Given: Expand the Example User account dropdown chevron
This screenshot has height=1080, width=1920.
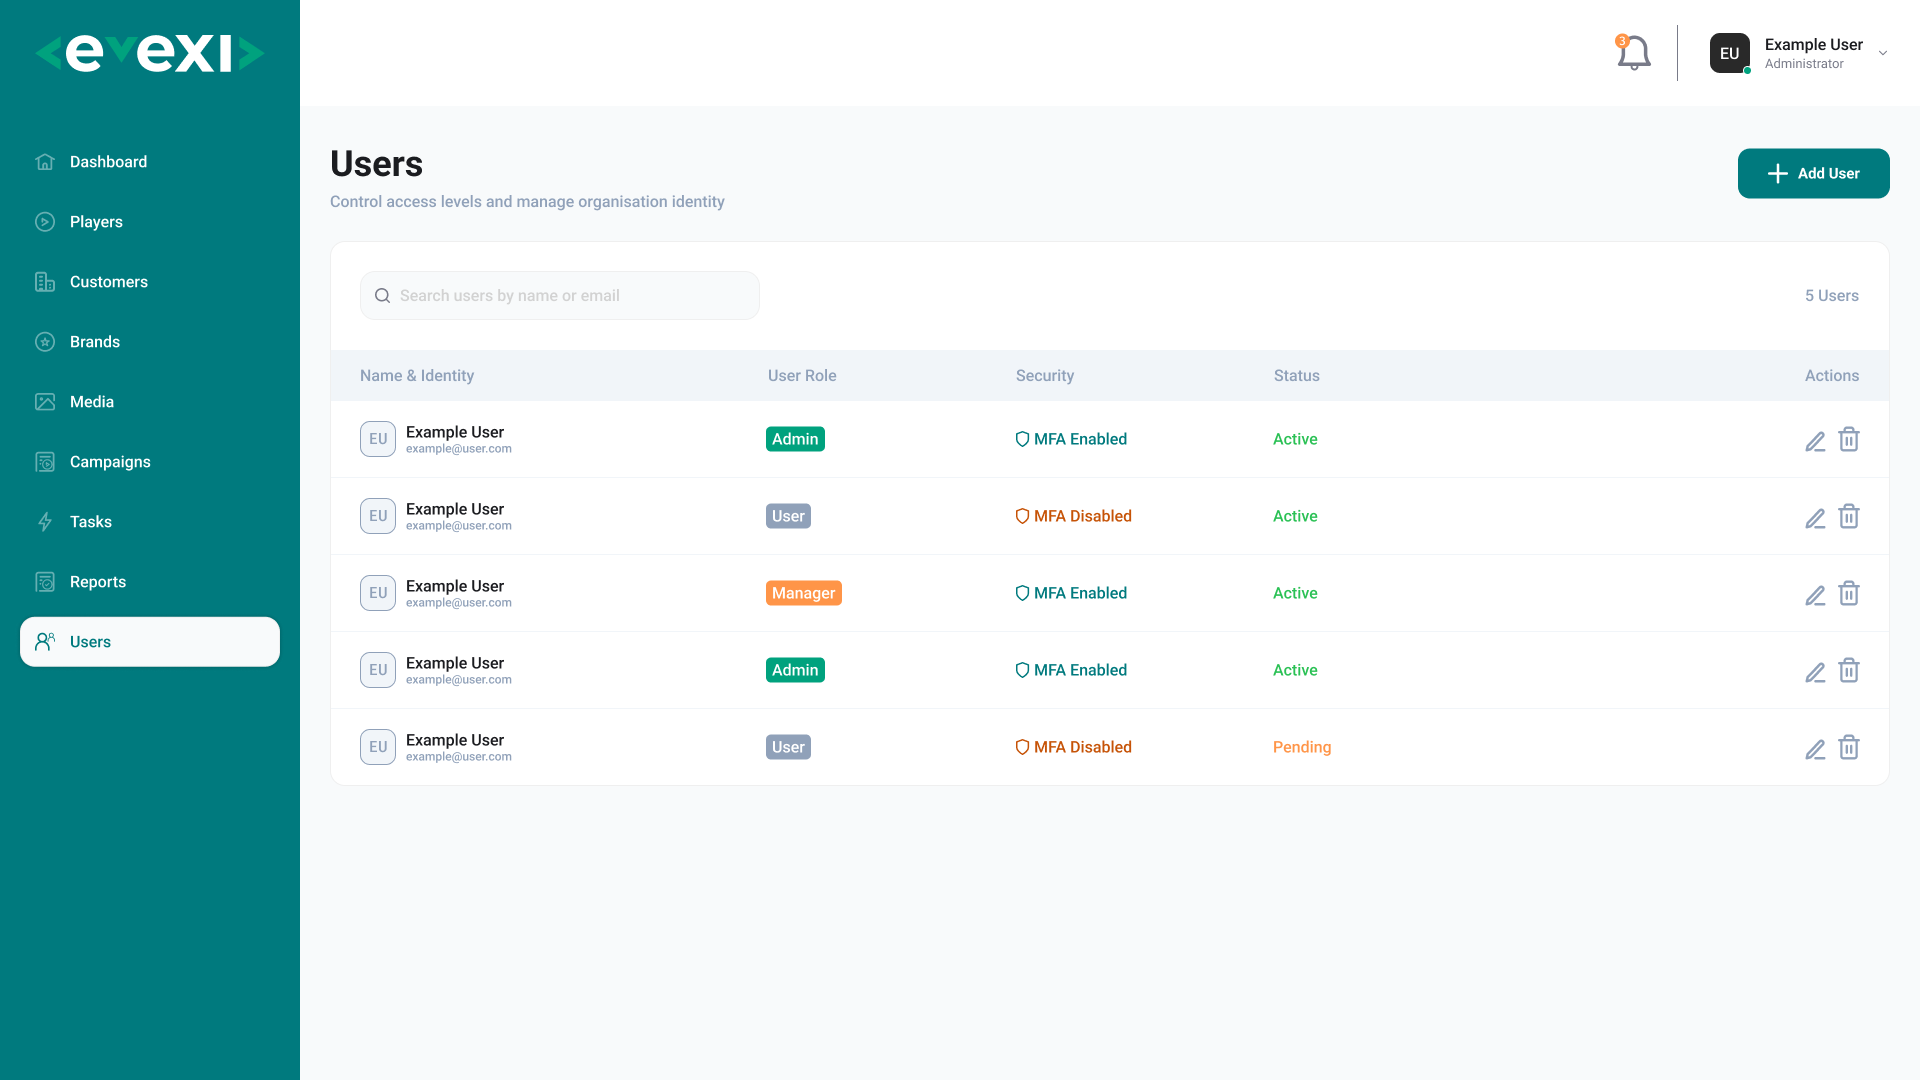Looking at the screenshot, I should click(x=1883, y=53).
